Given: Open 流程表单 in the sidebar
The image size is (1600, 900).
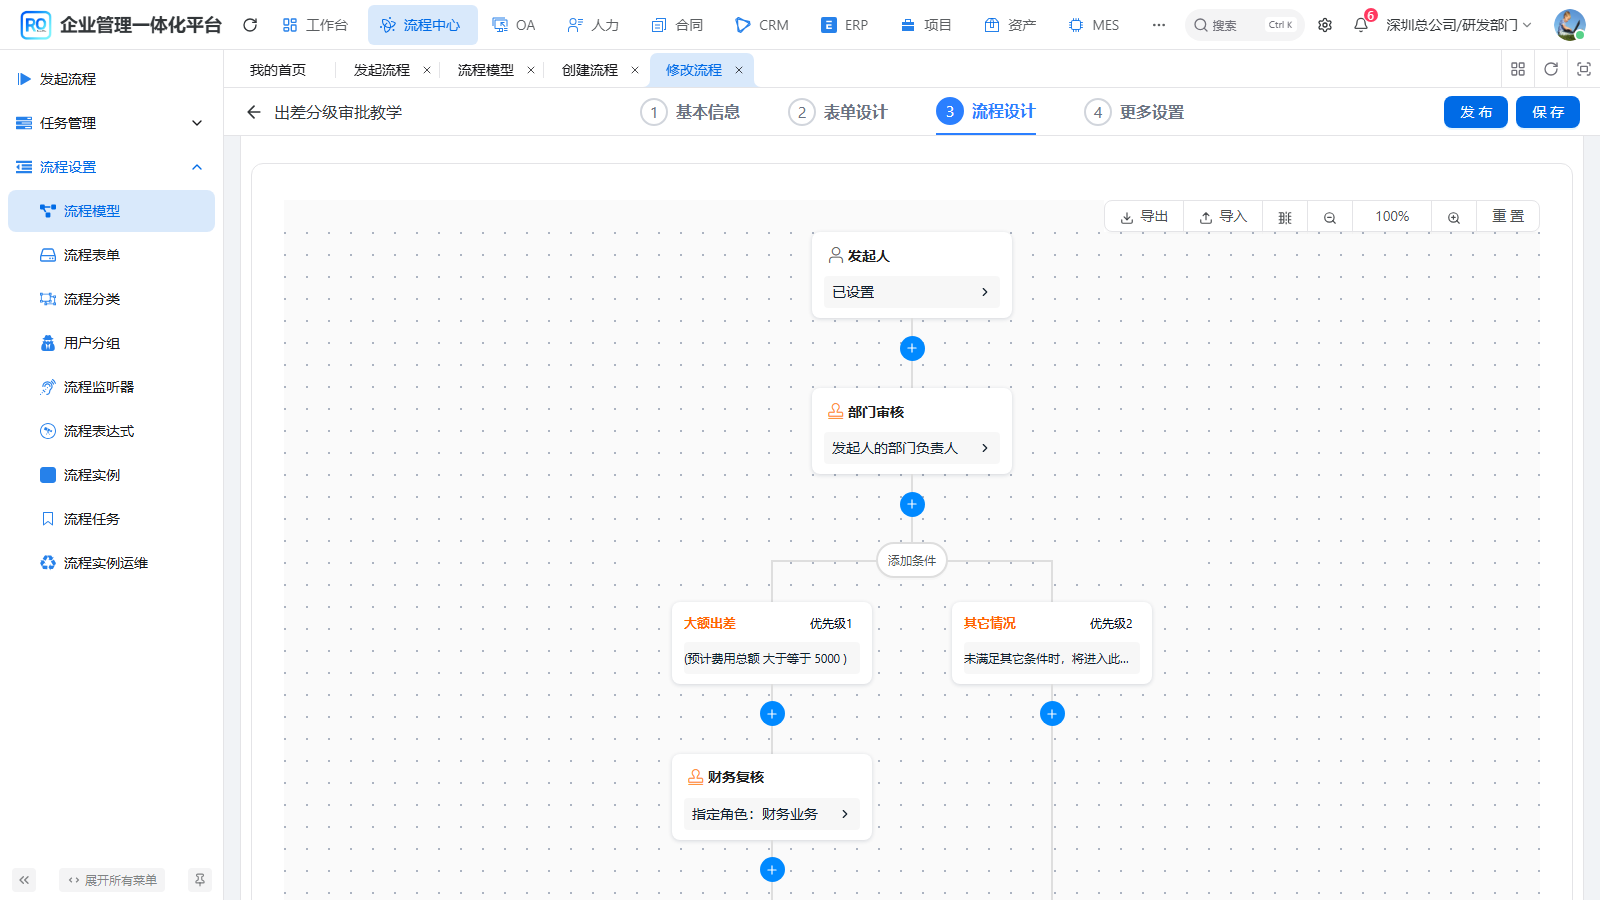Looking at the screenshot, I should click(111, 255).
